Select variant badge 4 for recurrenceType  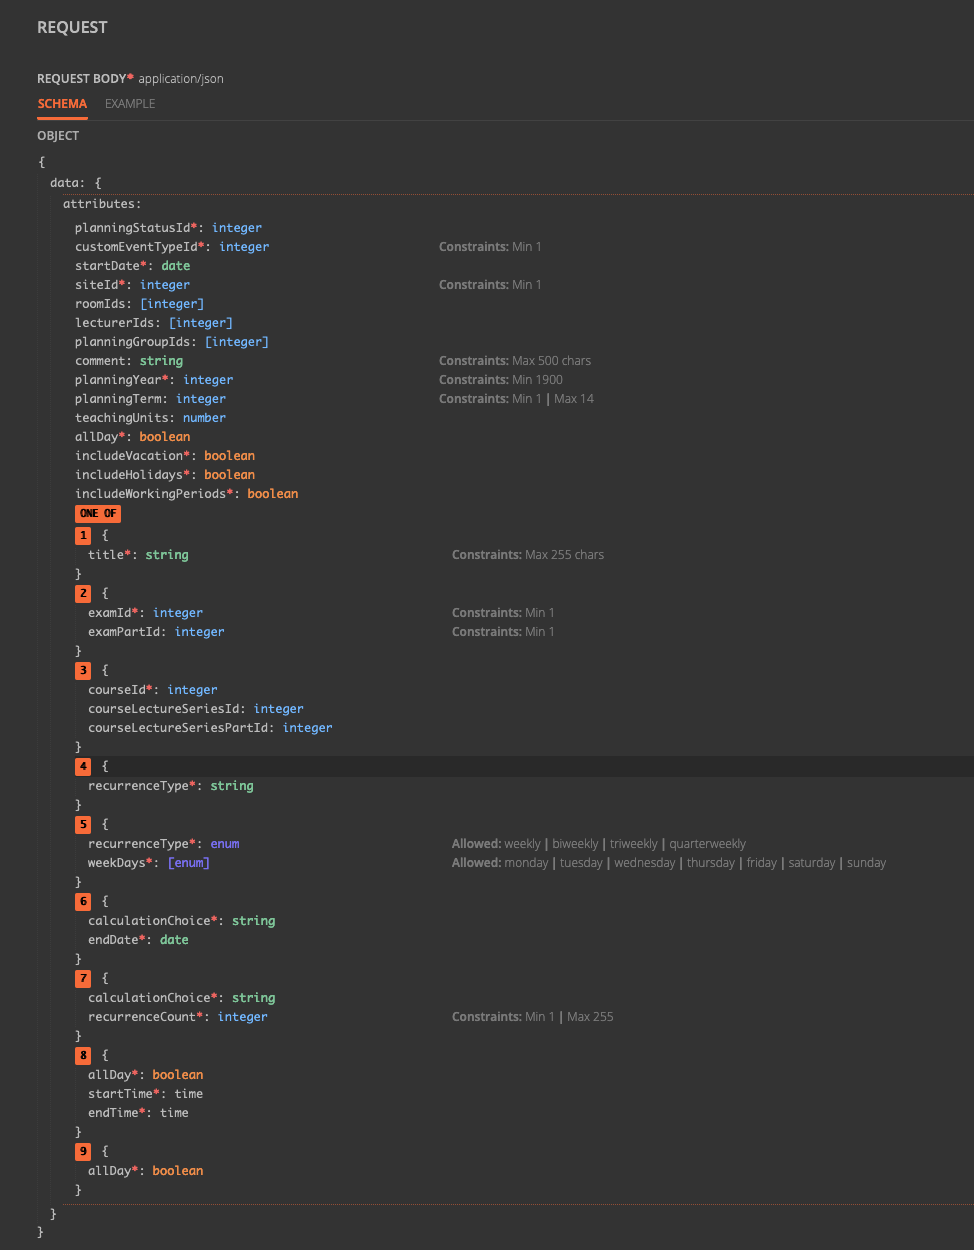point(83,766)
